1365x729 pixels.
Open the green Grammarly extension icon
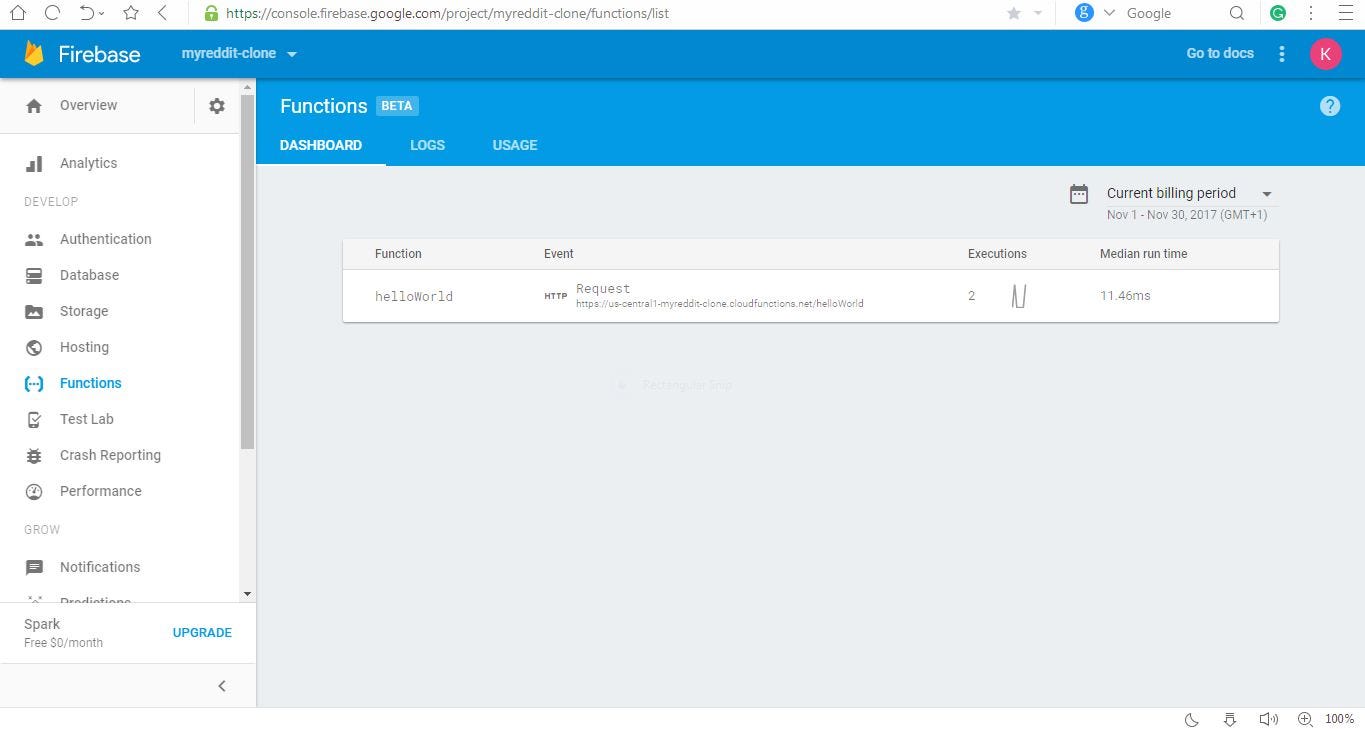coord(1277,13)
